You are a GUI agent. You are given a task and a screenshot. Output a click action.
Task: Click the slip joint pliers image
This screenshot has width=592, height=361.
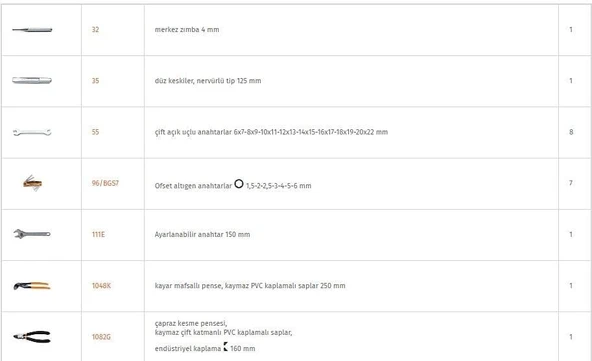tap(32, 286)
